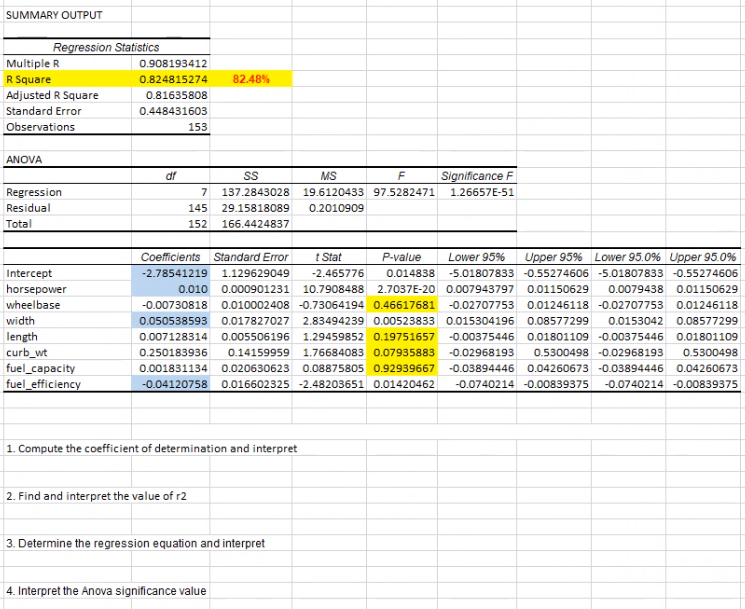Click length P-value 0.19751657
Screen dimensions: 745x609
click(x=404, y=337)
